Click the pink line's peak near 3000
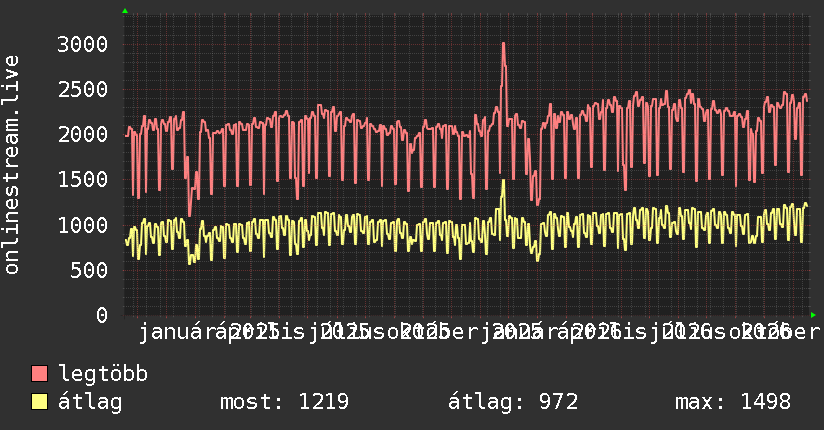This screenshot has width=824, height=430. [503, 44]
